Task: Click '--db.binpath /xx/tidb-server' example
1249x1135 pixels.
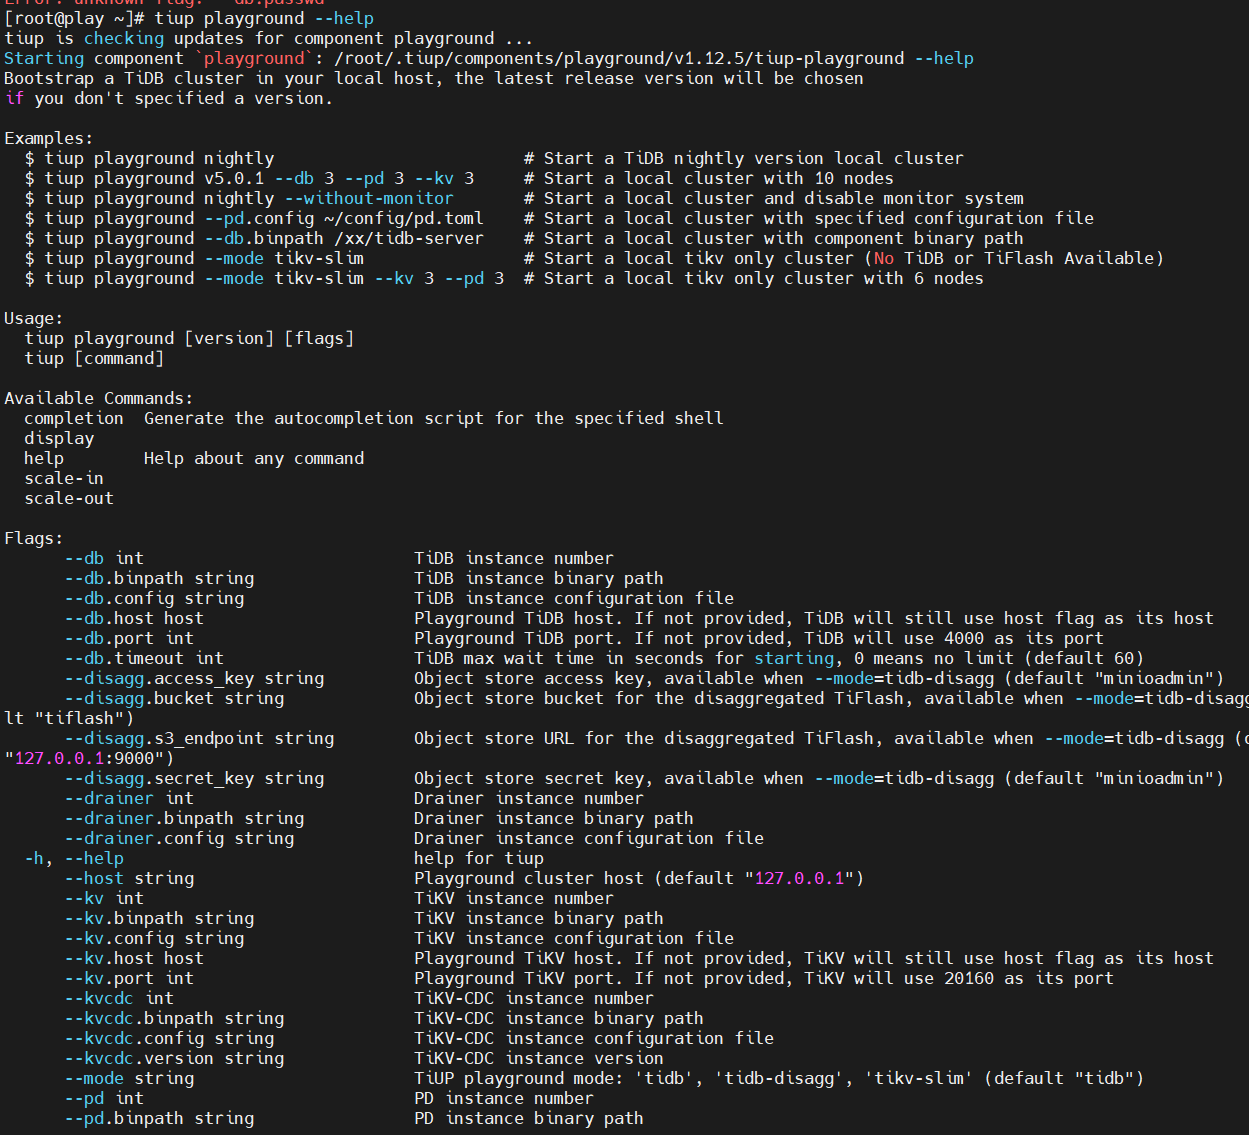Action: pyautogui.click(x=344, y=238)
